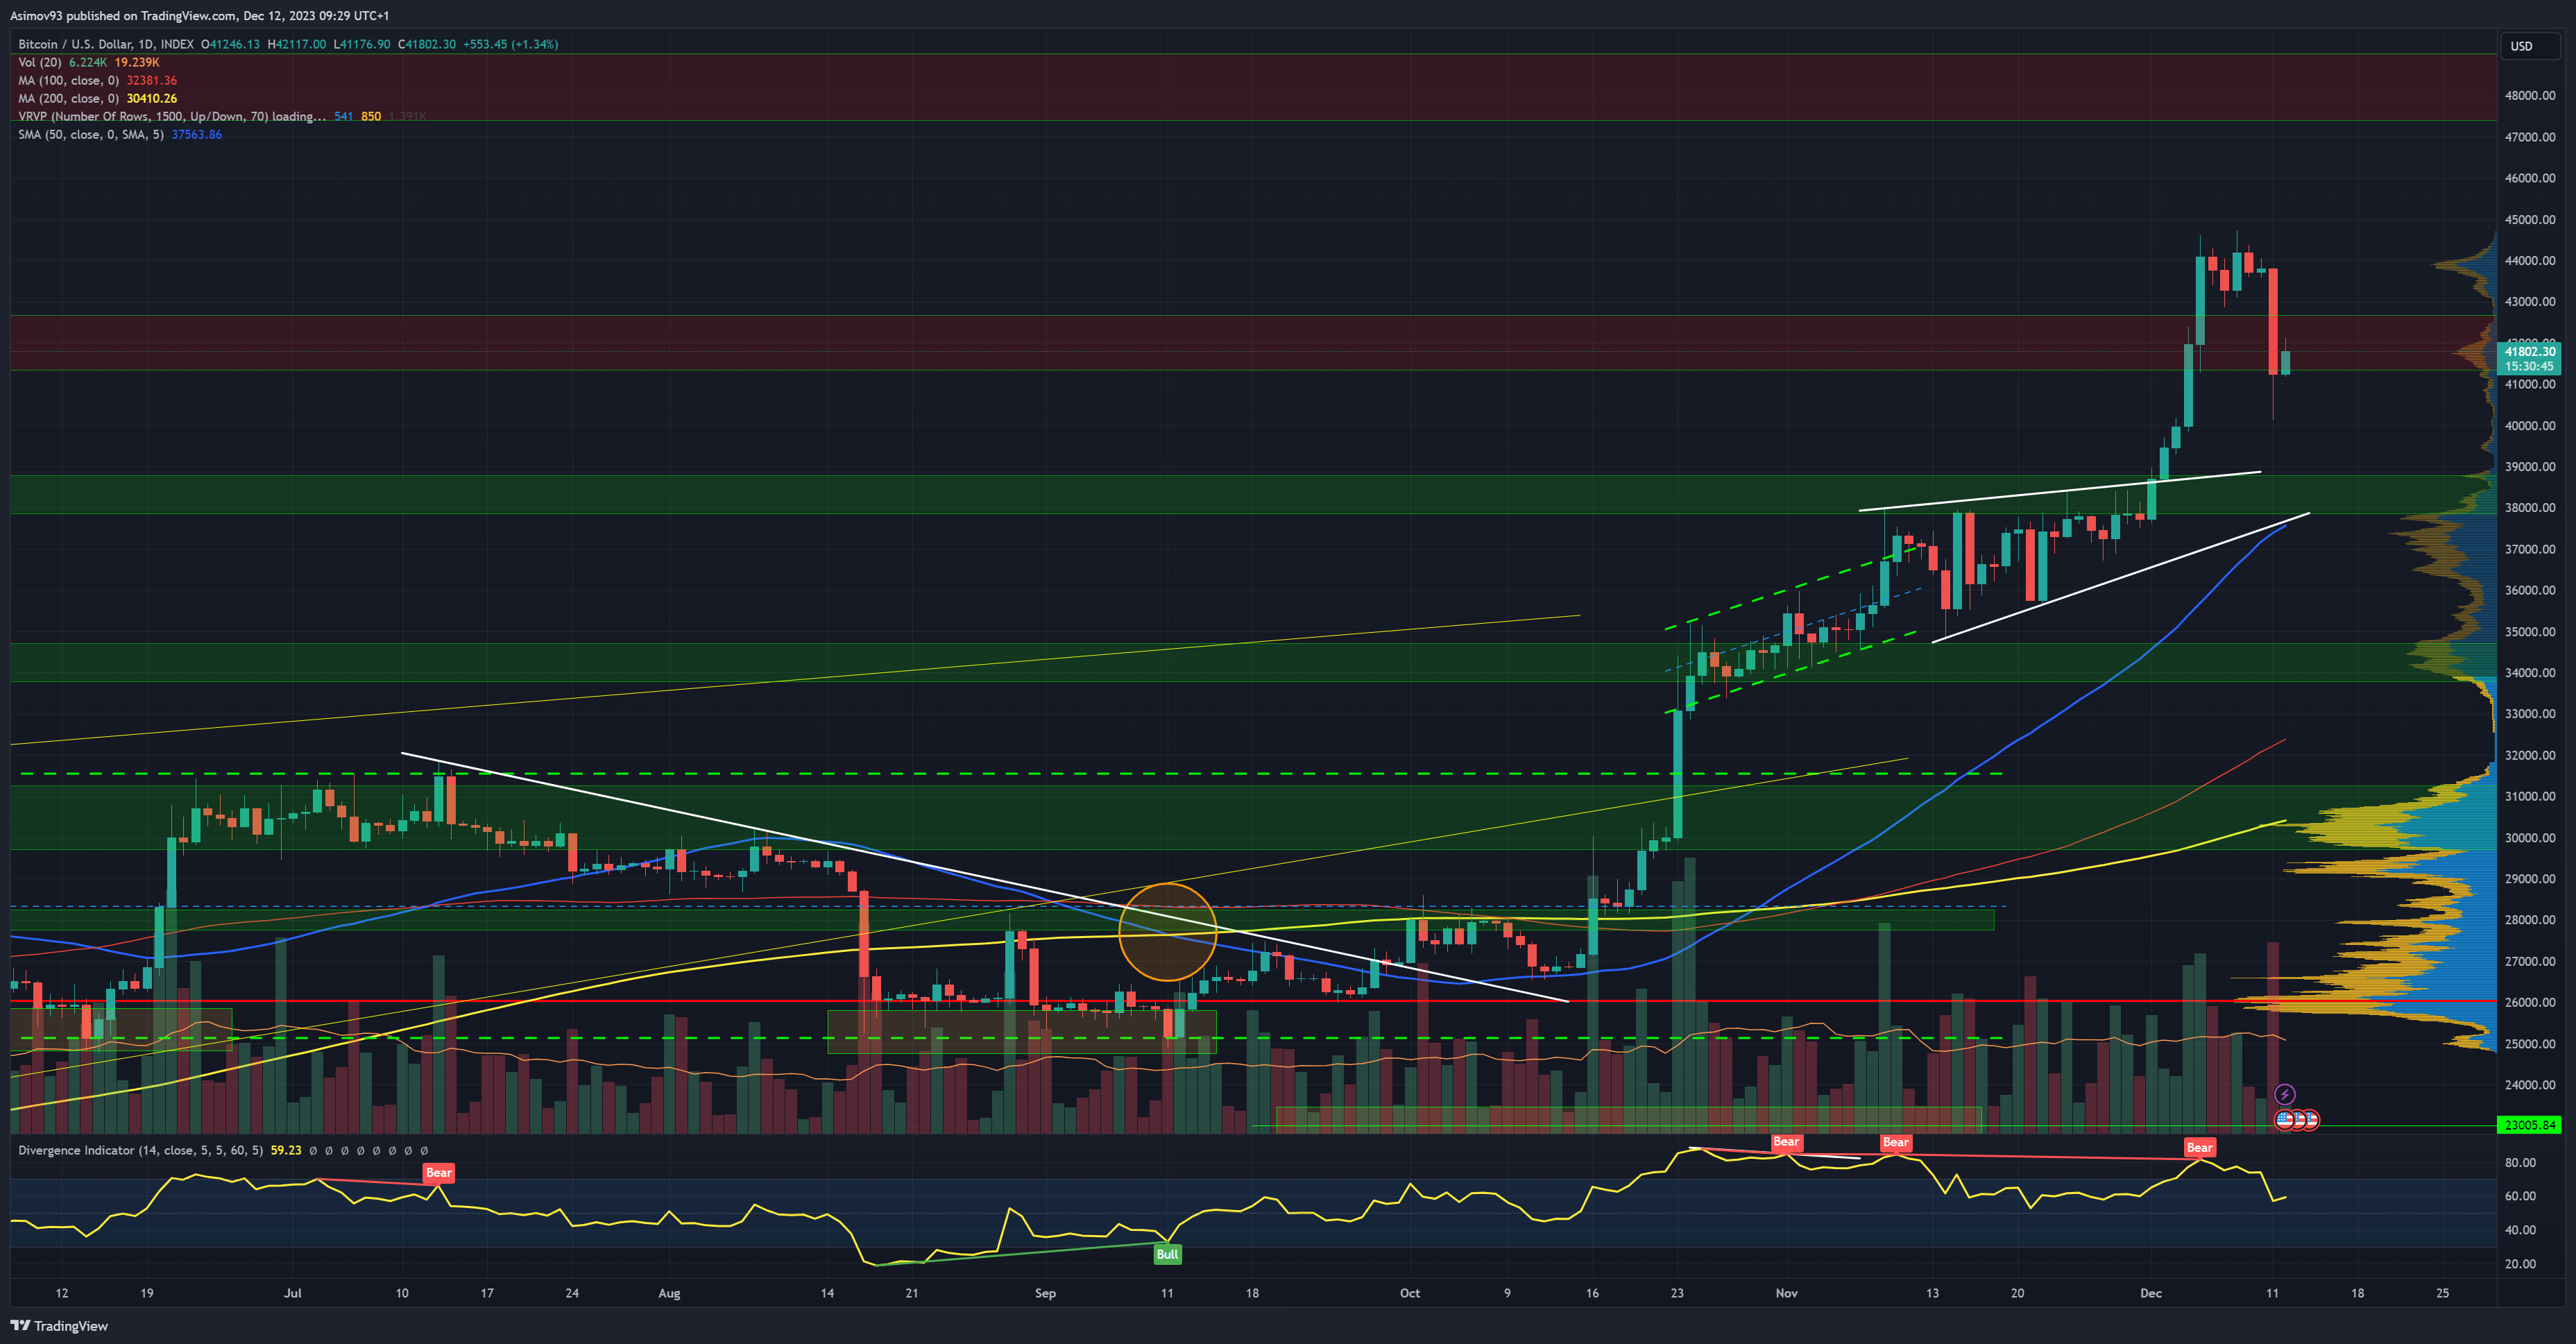Click the TradingView logo

[59, 1325]
